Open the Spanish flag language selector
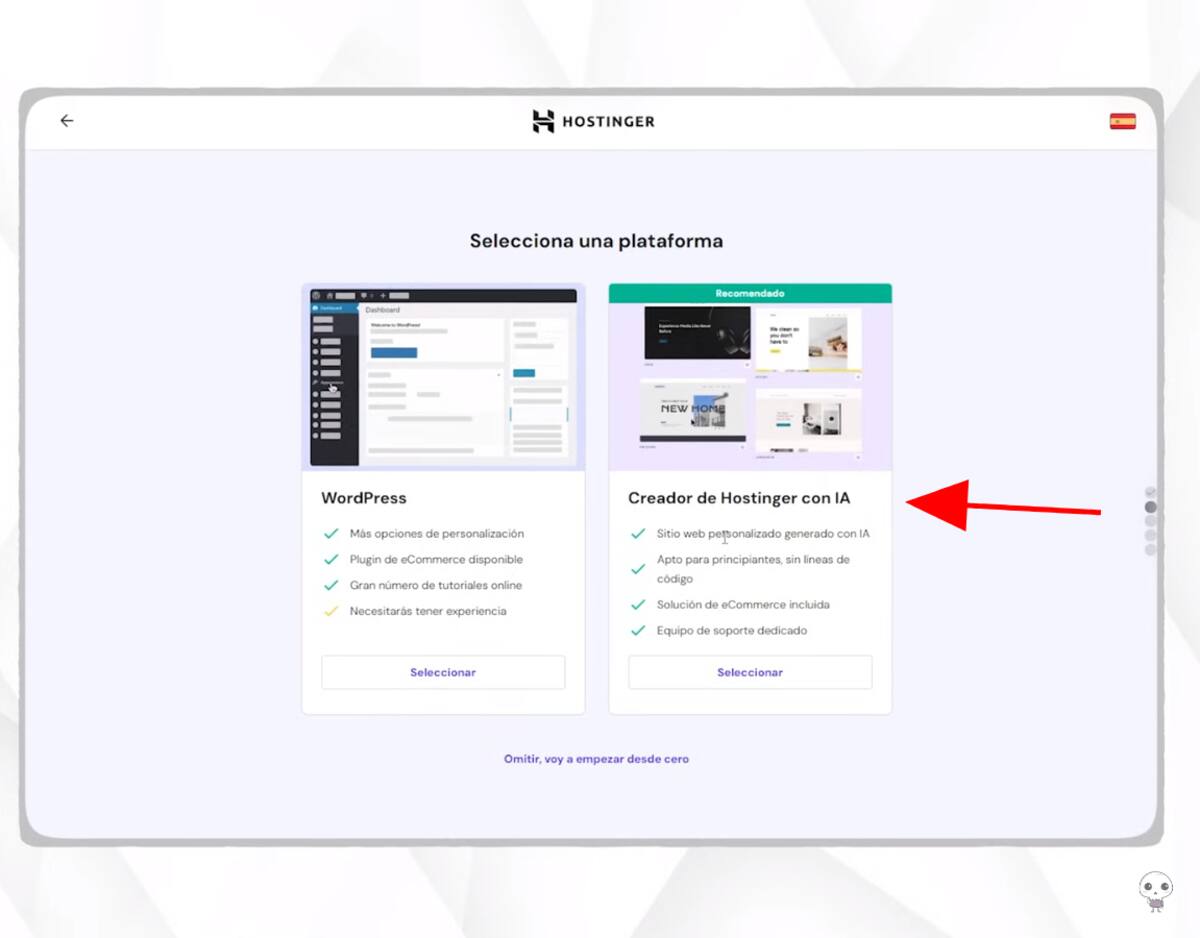 point(1122,122)
